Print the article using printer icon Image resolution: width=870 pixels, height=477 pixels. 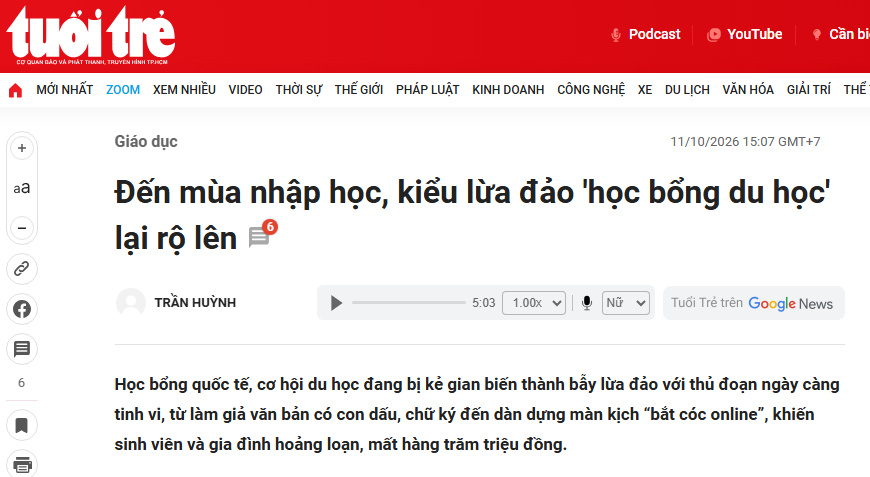point(22,464)
